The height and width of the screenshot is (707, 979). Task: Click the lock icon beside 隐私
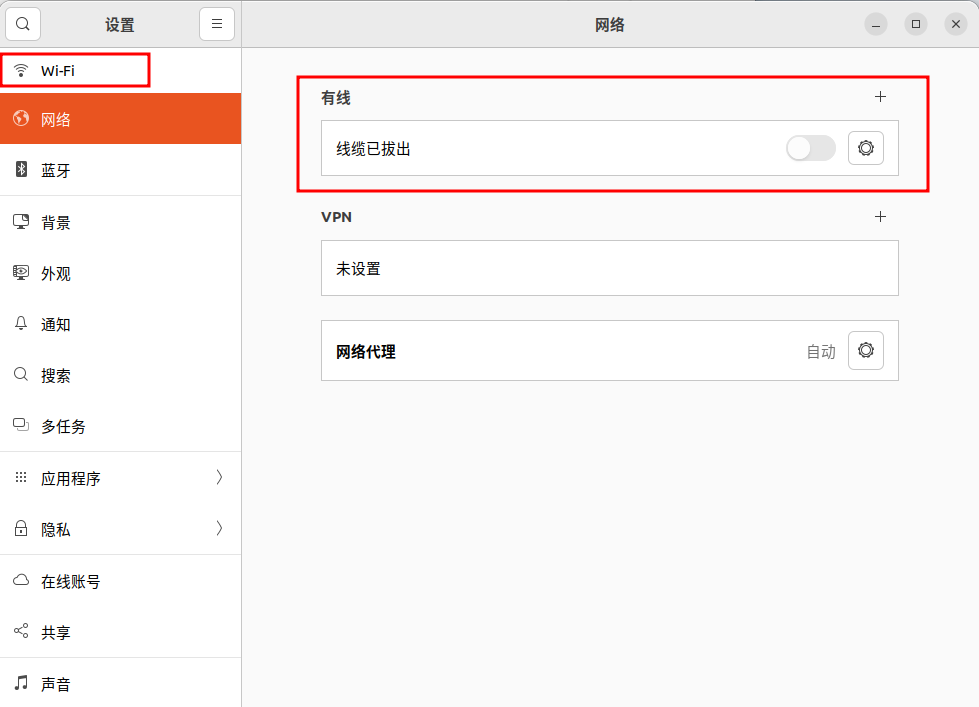click(x=21, y=528)
